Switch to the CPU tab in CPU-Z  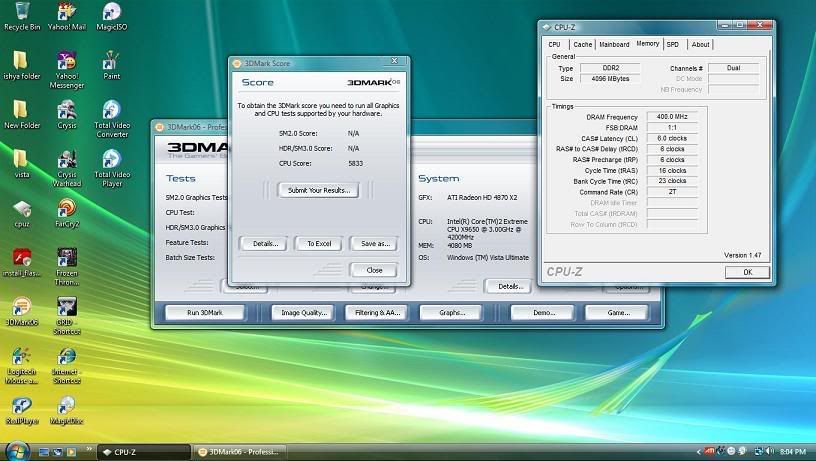[554, 44]
